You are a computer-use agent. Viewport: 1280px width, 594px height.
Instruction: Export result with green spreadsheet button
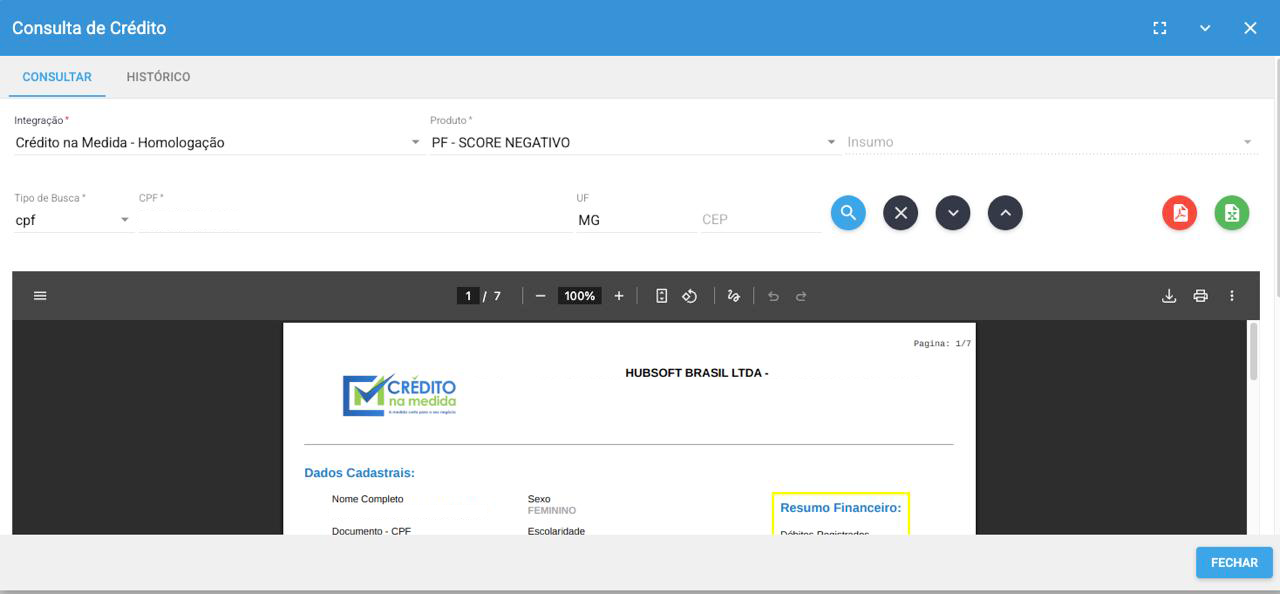point(1232,213)
